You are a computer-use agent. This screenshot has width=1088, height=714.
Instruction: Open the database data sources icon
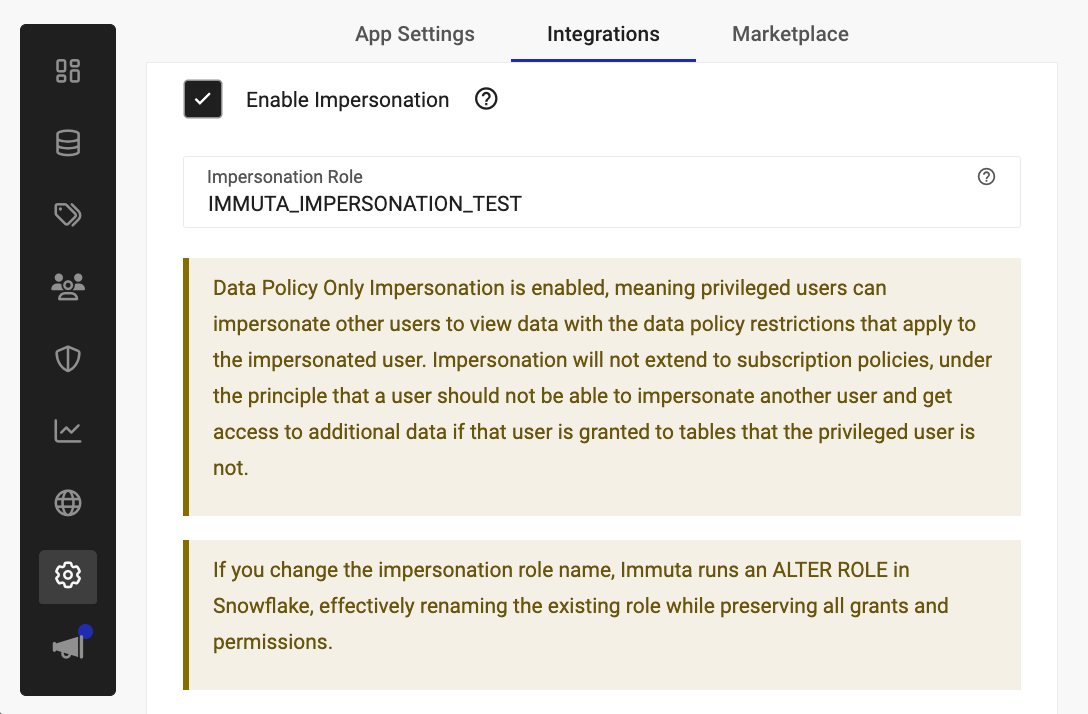coord(68,143)
